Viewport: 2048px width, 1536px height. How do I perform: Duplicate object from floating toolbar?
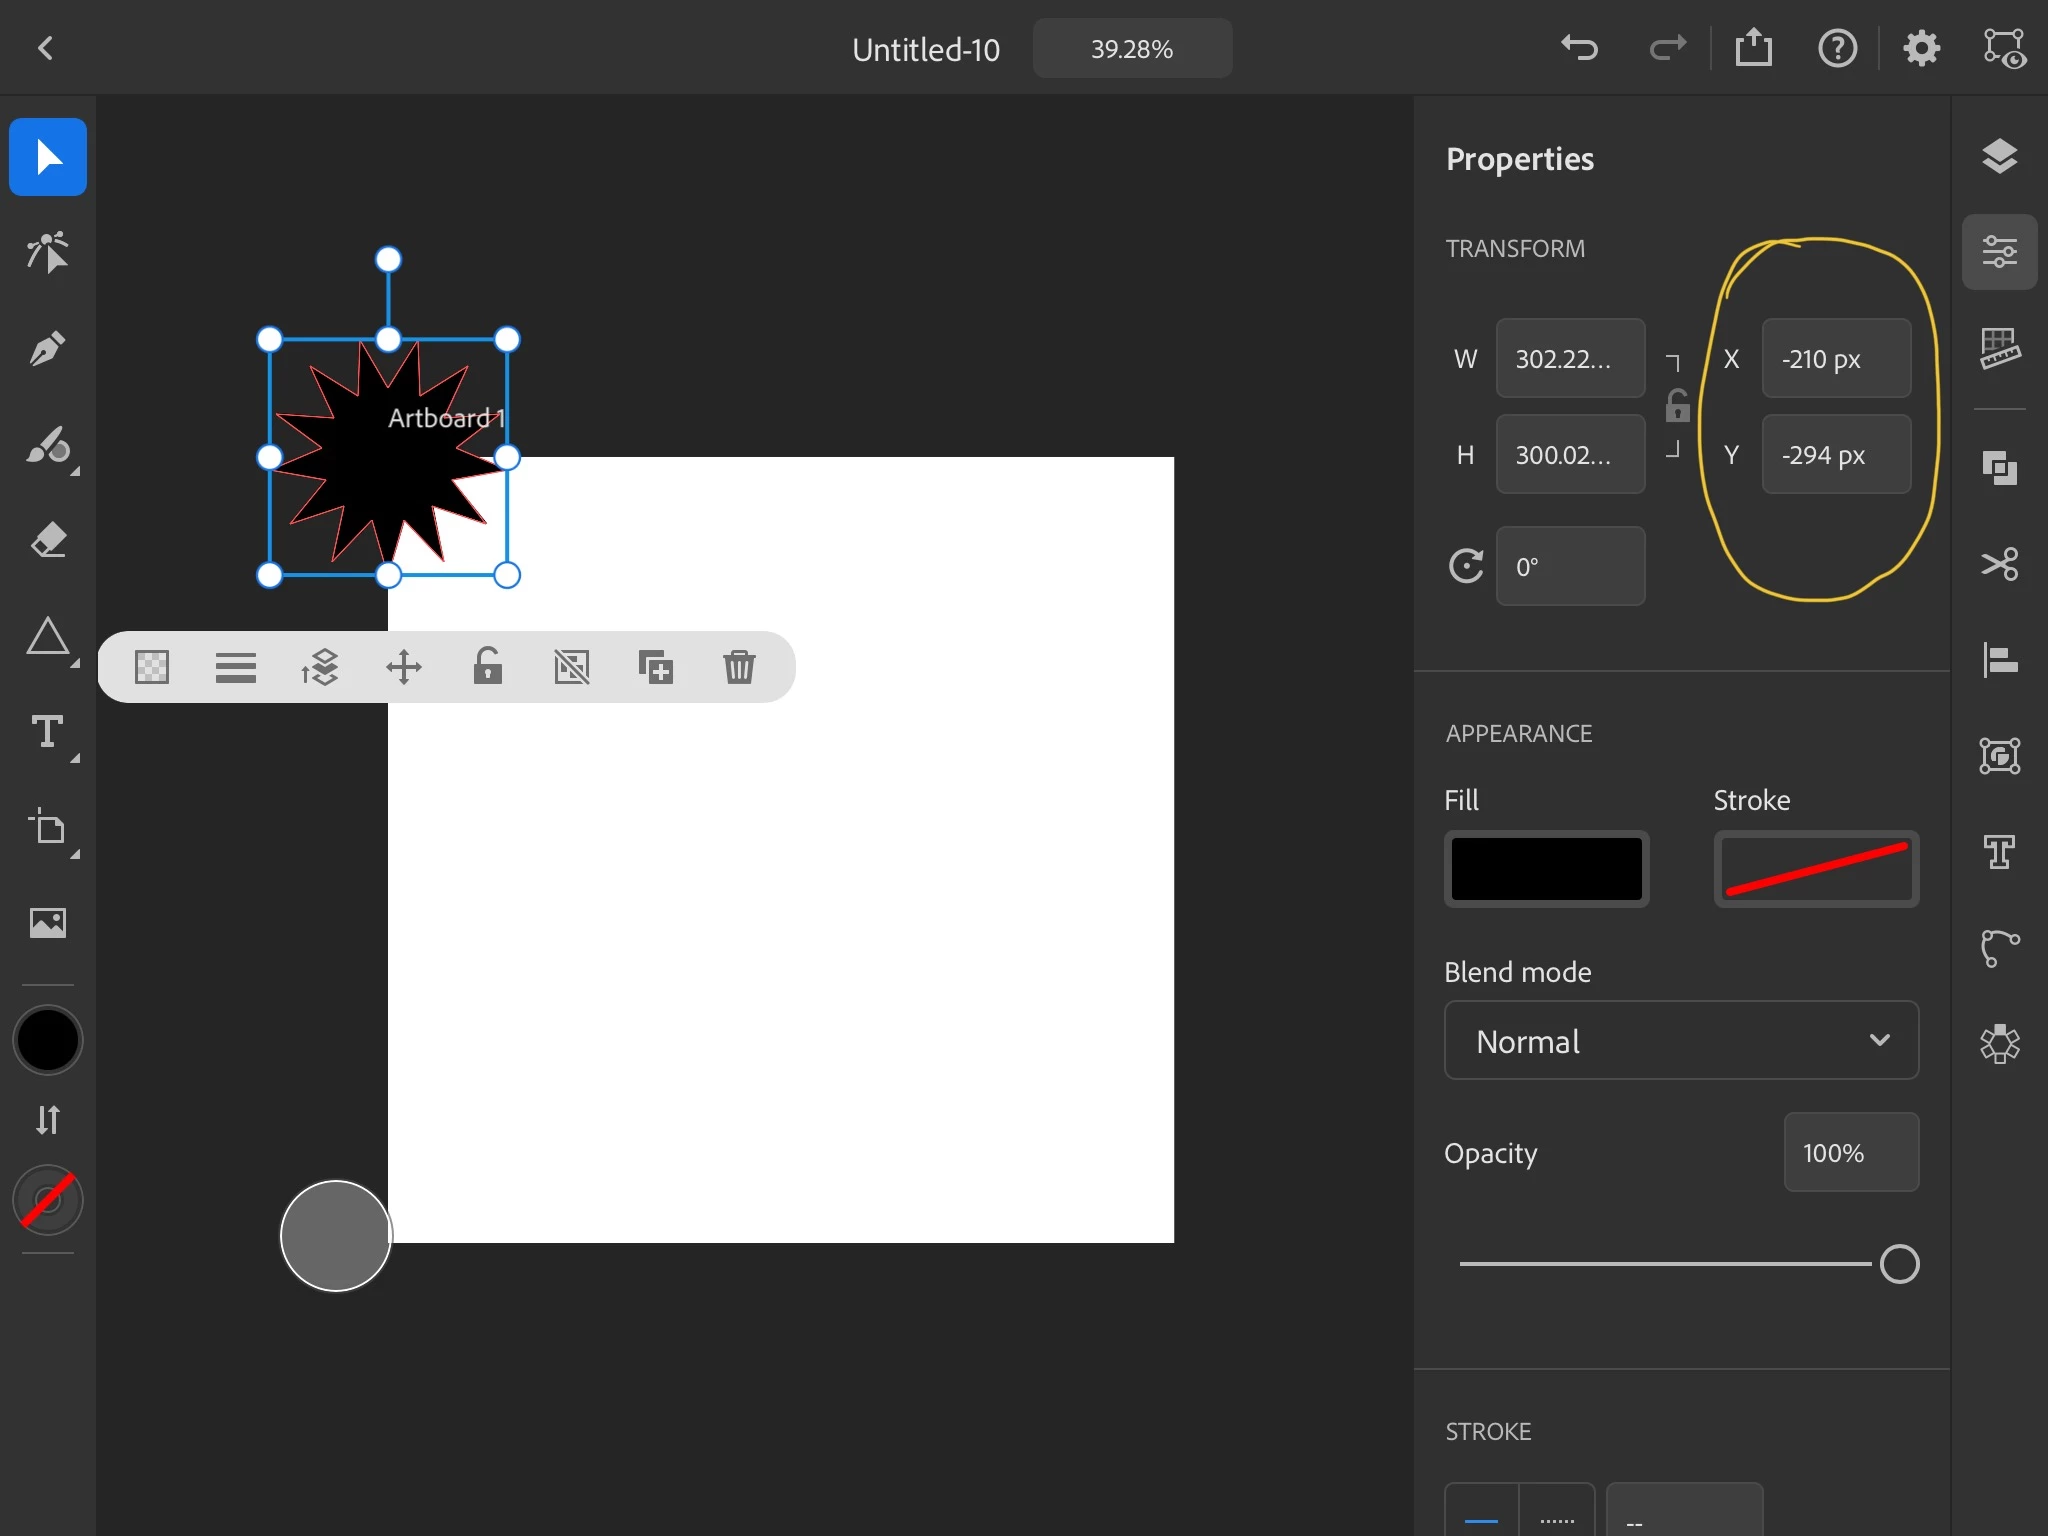click(655, 667)
